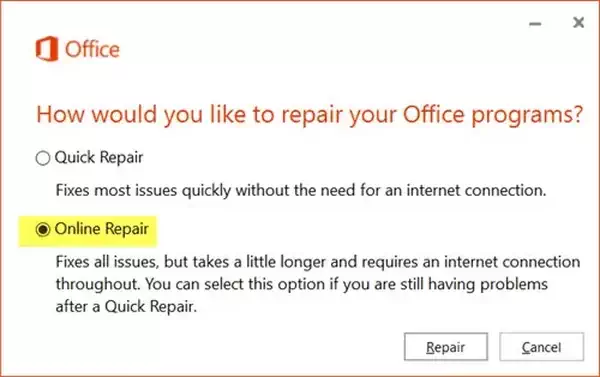Close the Office repair dialog
Image resolution: width=600 pixels, height=377 pixels.
pos(578,23)
